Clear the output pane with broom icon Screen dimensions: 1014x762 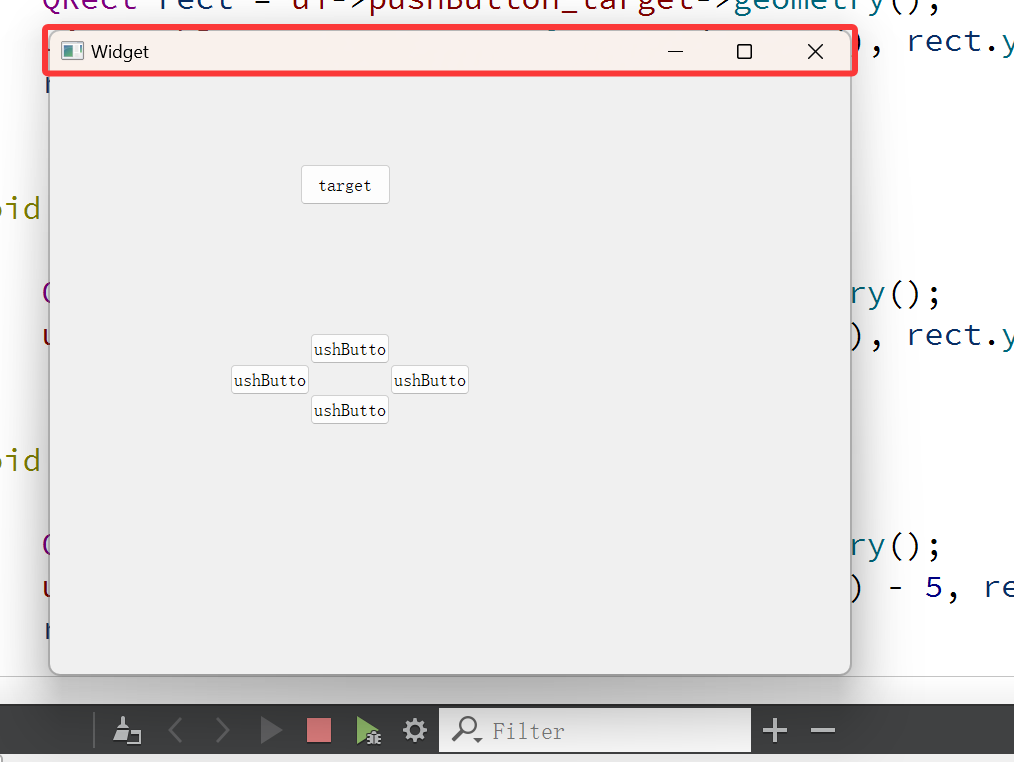(x=127, y=730)
